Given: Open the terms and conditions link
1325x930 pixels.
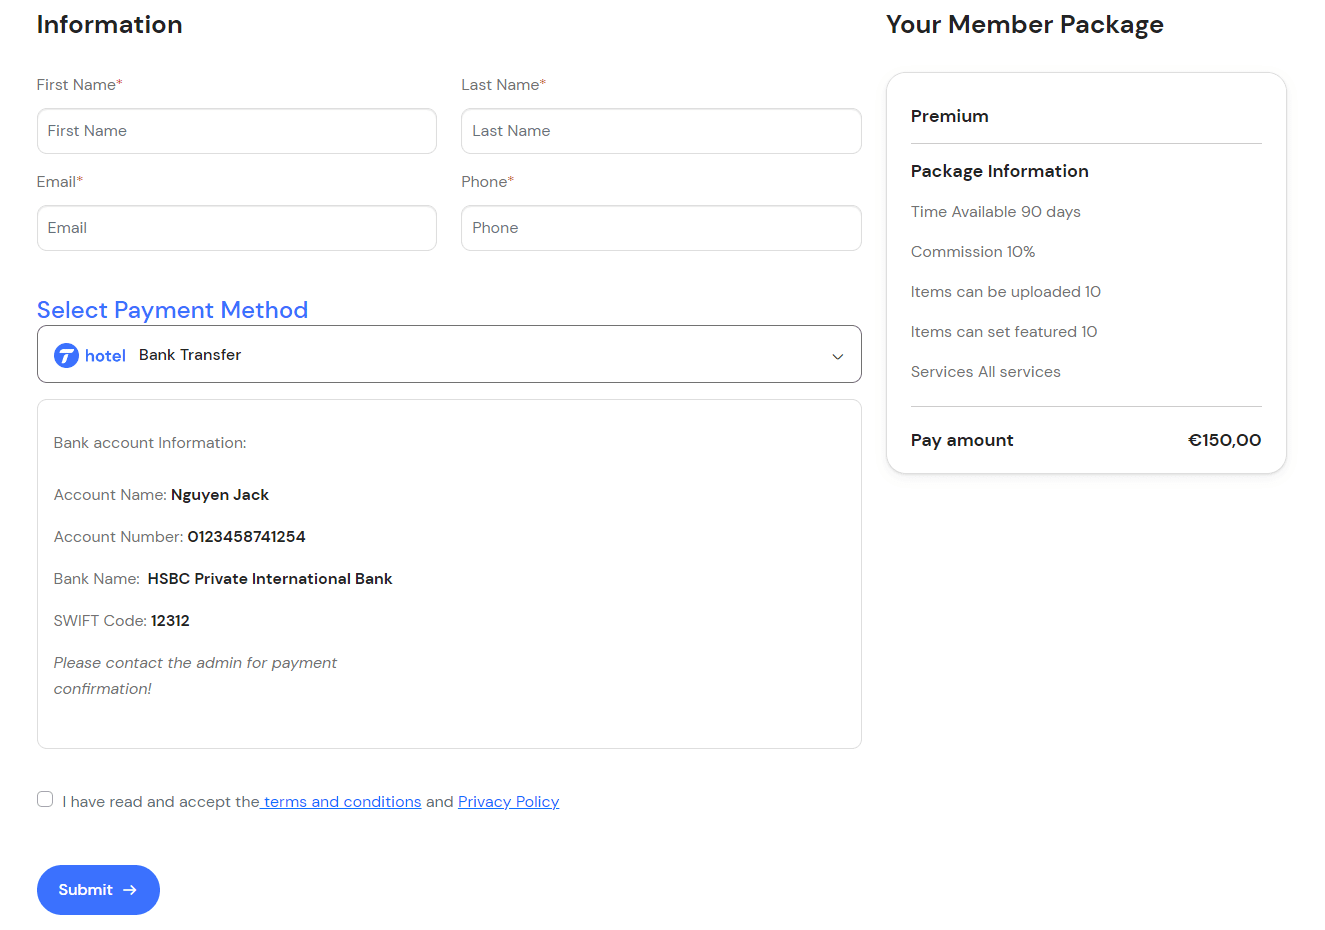Looking at the screenshot, I should 342,802.
